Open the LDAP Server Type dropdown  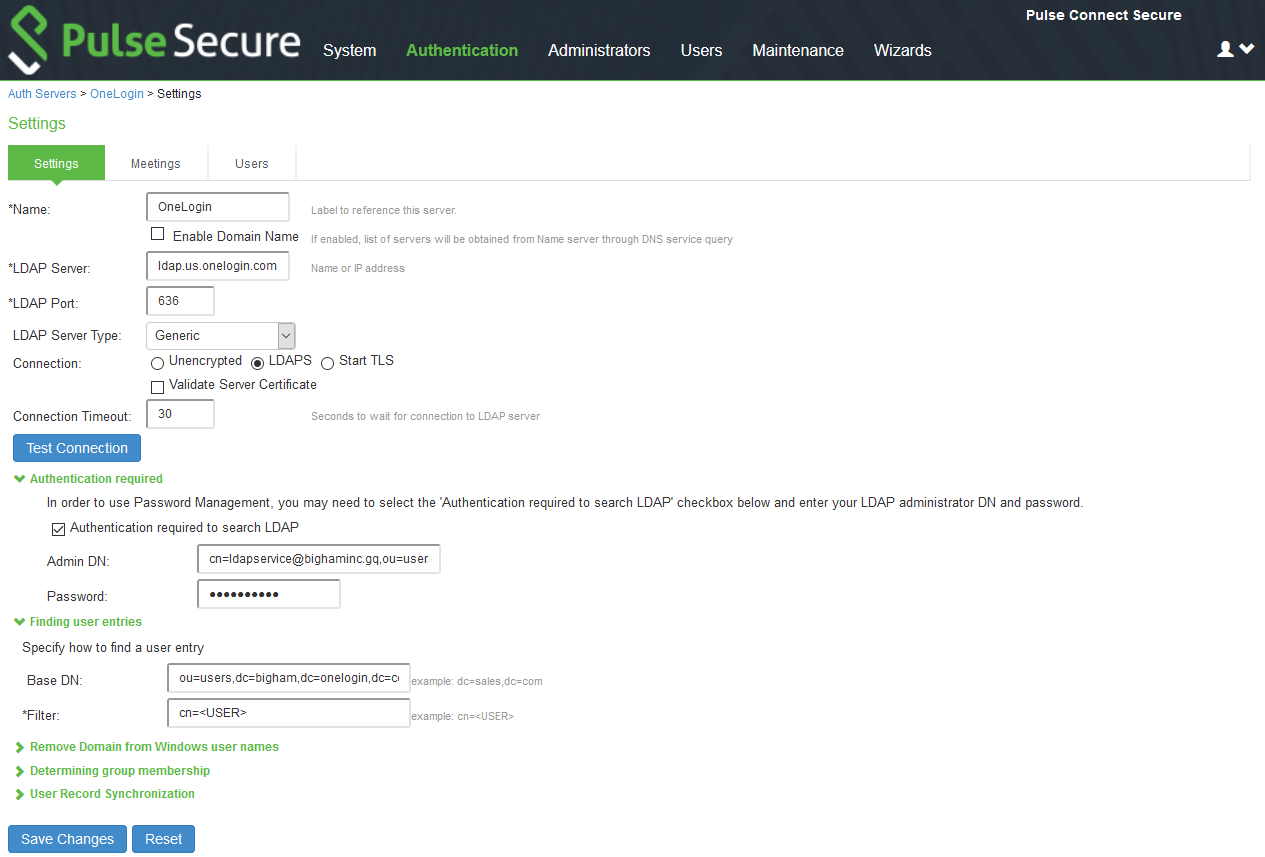tap(221, 336)
